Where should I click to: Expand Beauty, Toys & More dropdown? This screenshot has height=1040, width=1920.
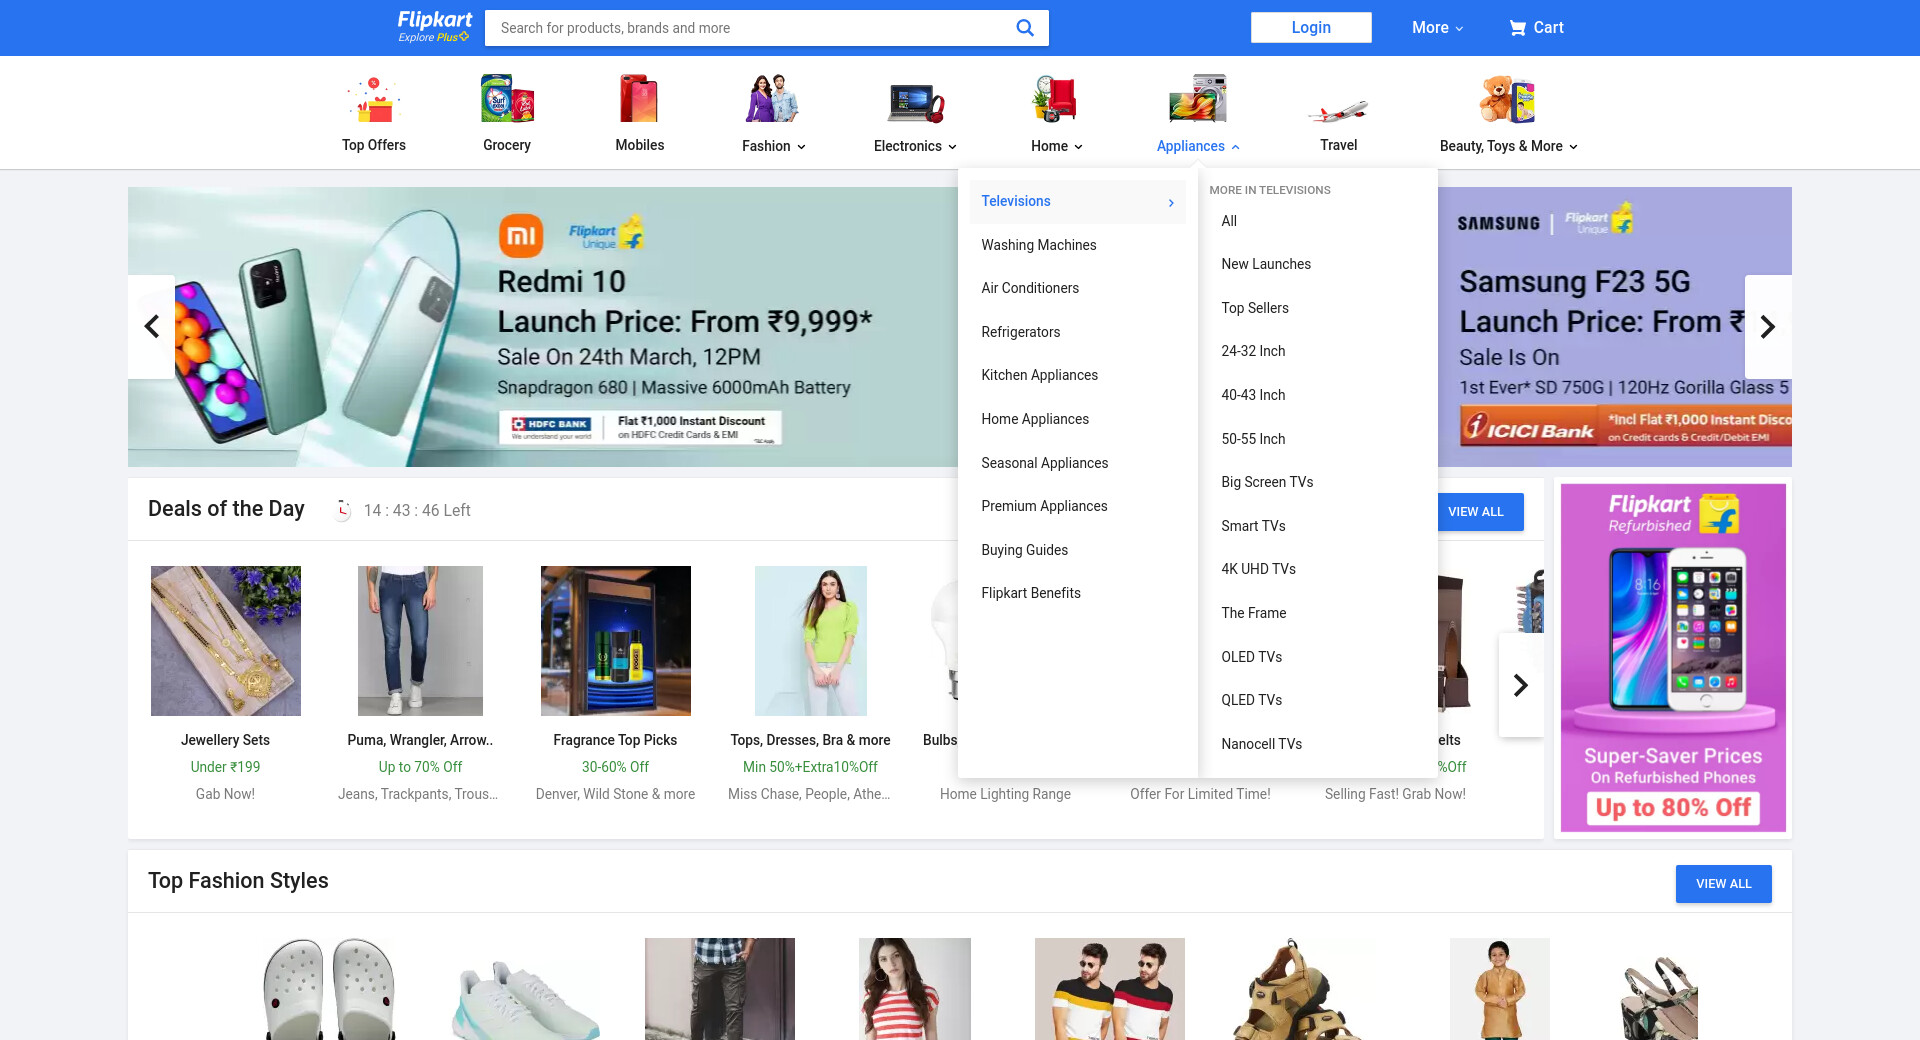[x=1508, y=146]
